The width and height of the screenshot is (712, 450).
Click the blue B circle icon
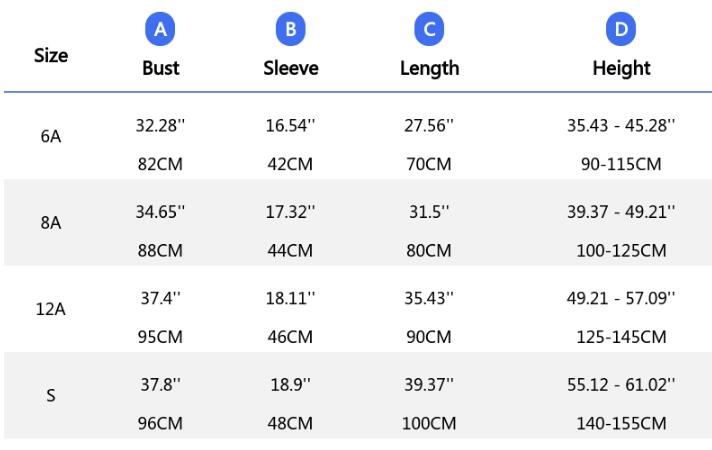click(291, 29)
